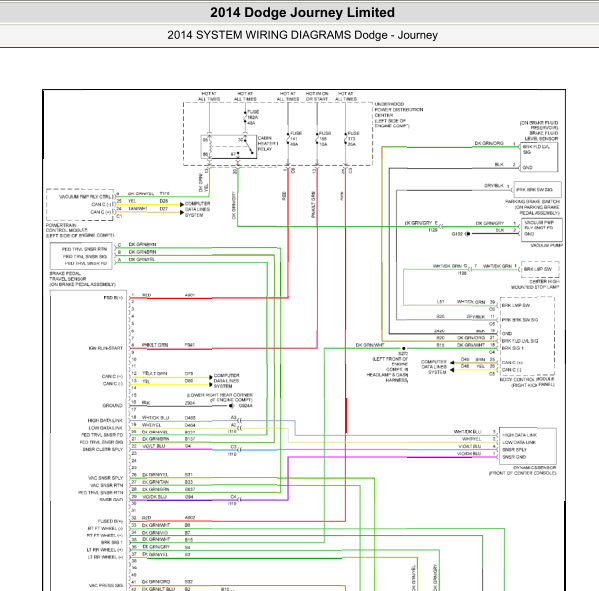Click the 'FUSE 165 10A' label
Viewport: 599px width, 591px height.
click(325, 139)
